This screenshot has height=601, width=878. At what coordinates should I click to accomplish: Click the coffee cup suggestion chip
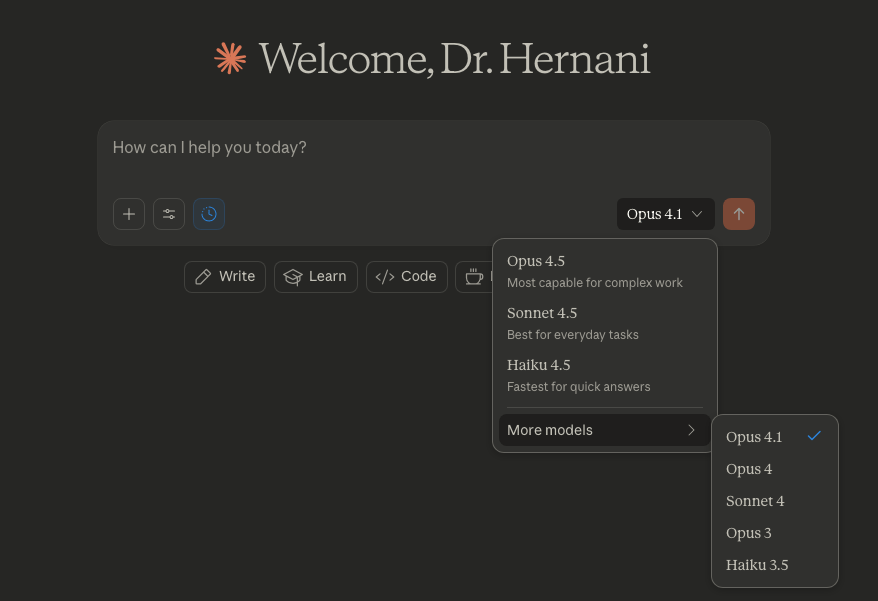474,277
